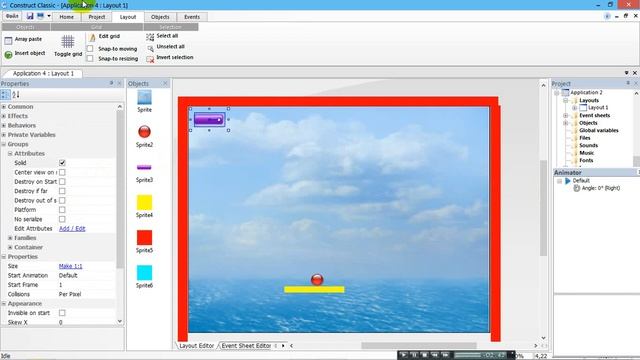Toggle Destroy if far attribute

click(62, 191)
